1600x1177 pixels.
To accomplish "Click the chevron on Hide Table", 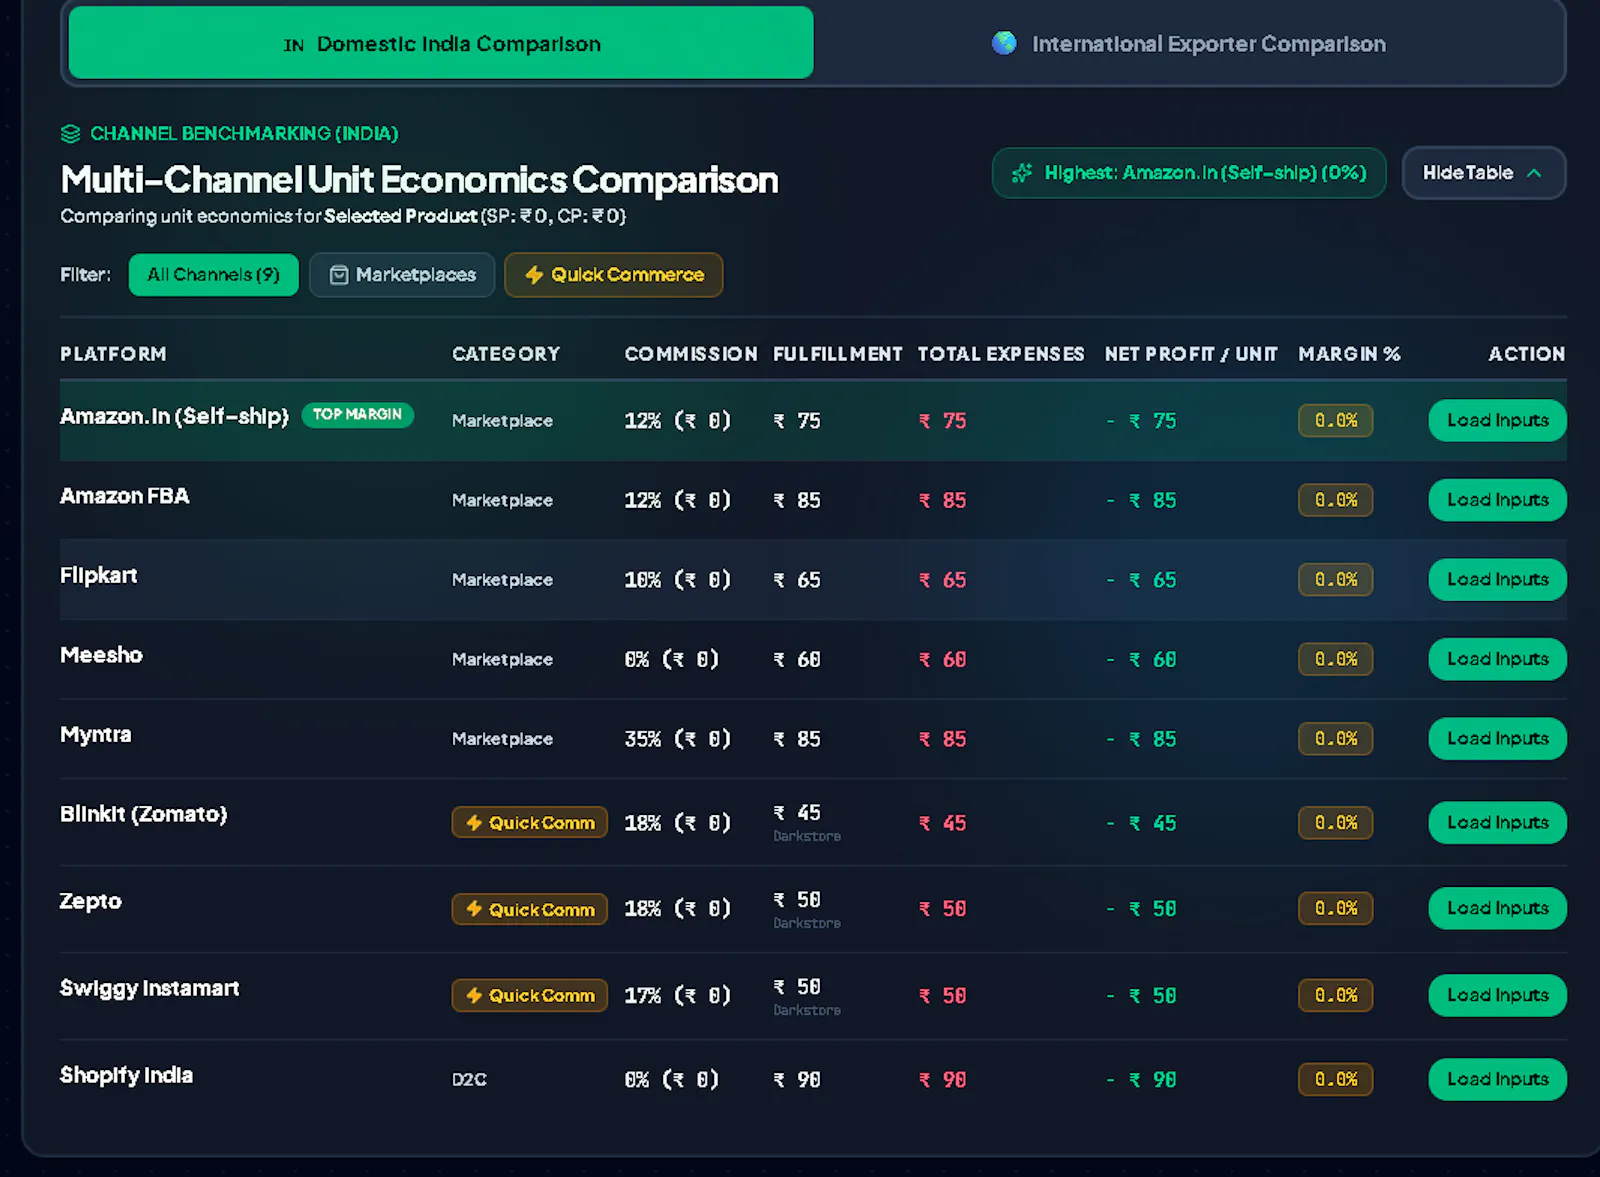I will coord(1534,173).
